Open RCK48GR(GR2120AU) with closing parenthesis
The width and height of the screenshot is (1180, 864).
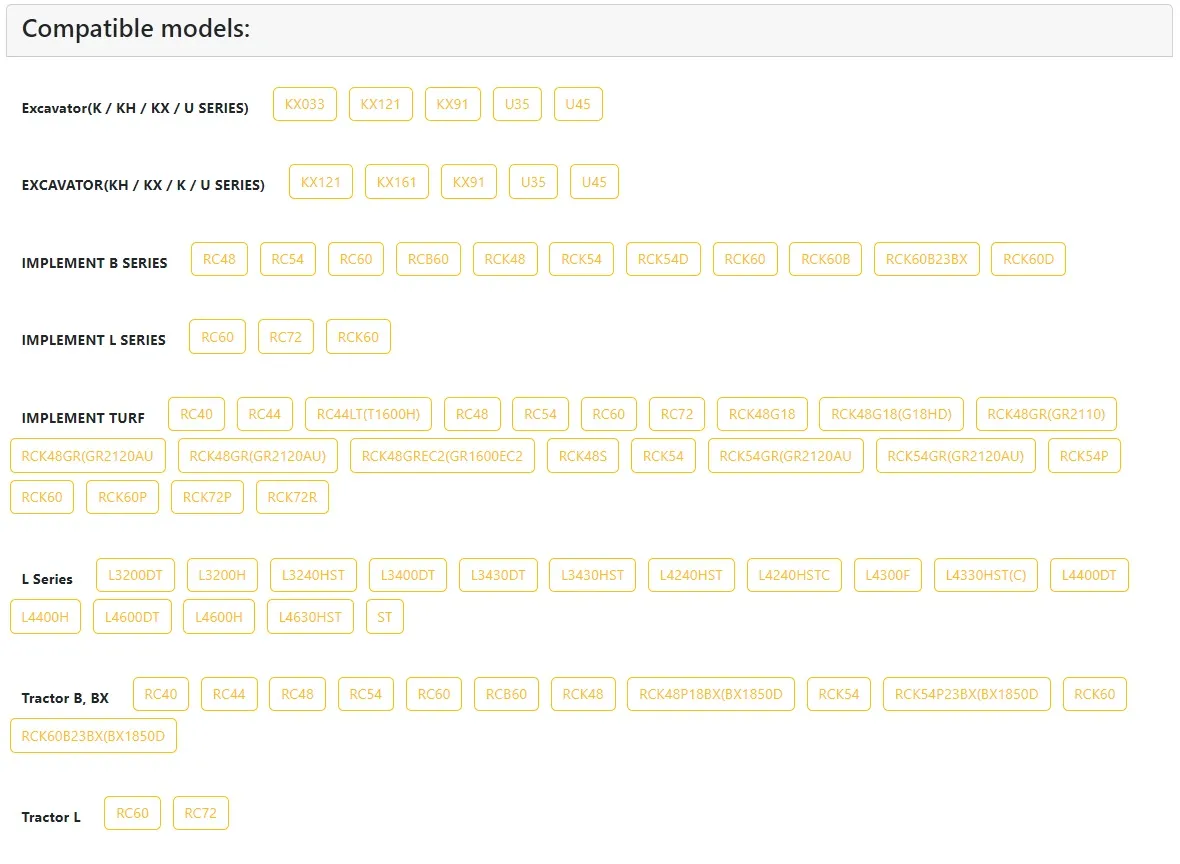pos(257,455)
